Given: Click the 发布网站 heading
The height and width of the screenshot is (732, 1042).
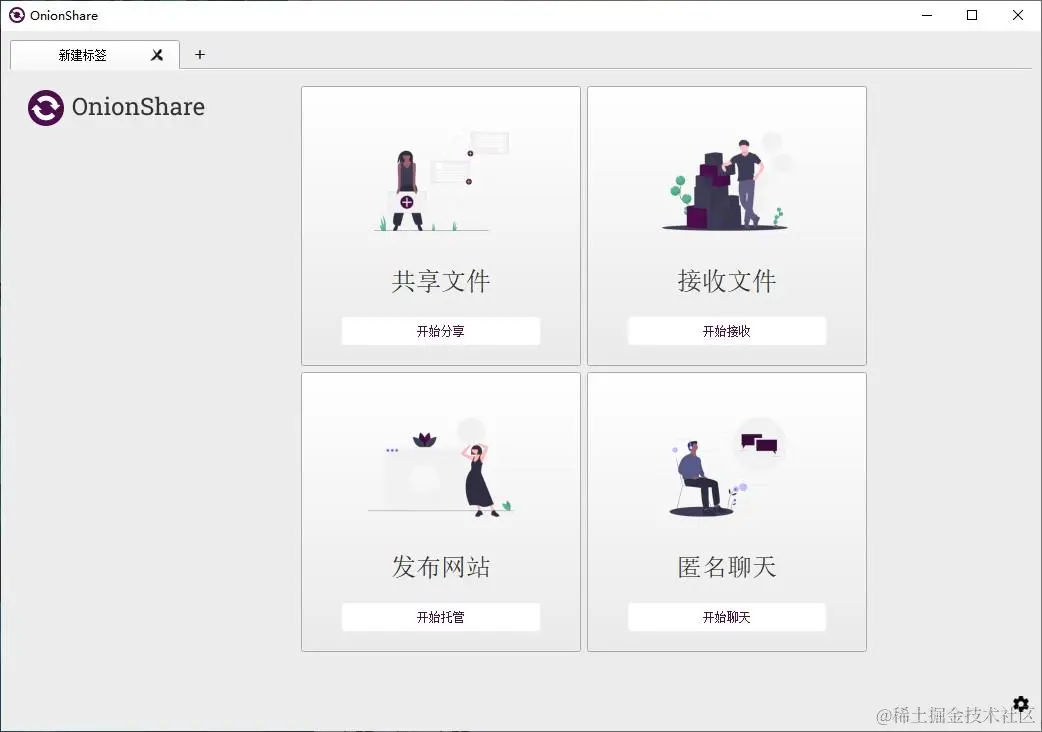Looking at the screenshot, I should (441, 567).
